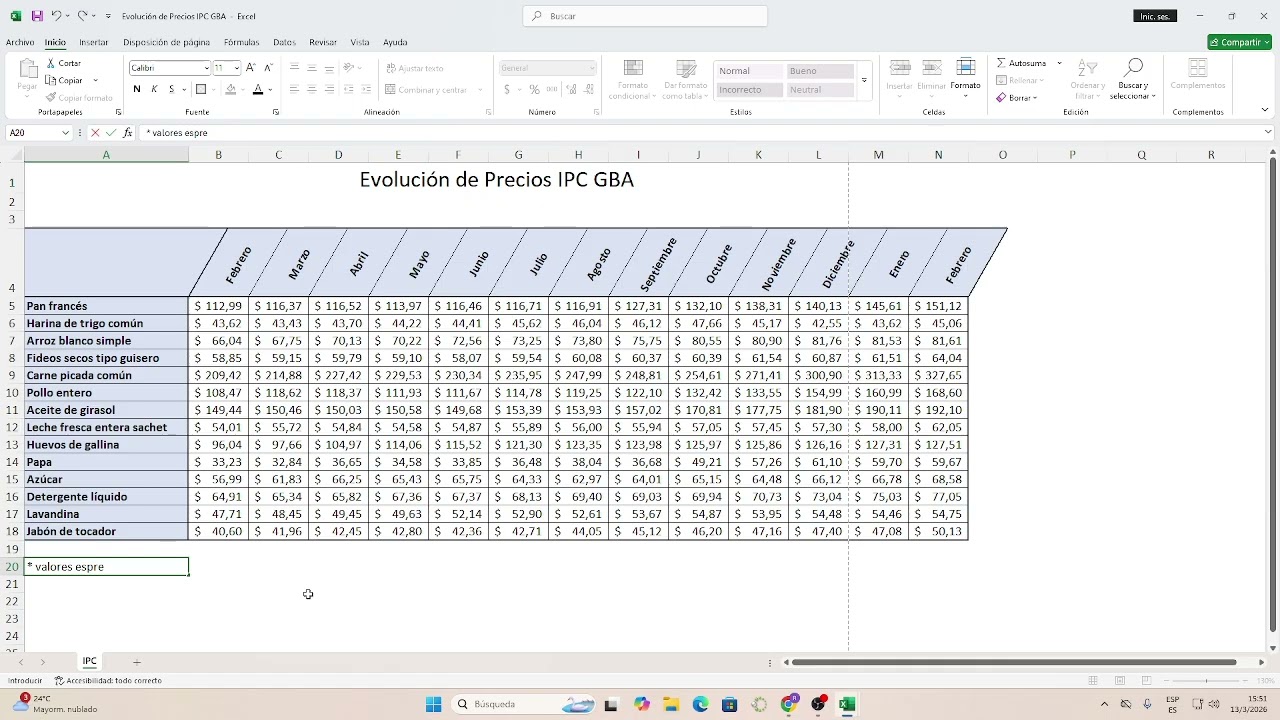Click the Autosuma sigma button

coord(1021,63)
